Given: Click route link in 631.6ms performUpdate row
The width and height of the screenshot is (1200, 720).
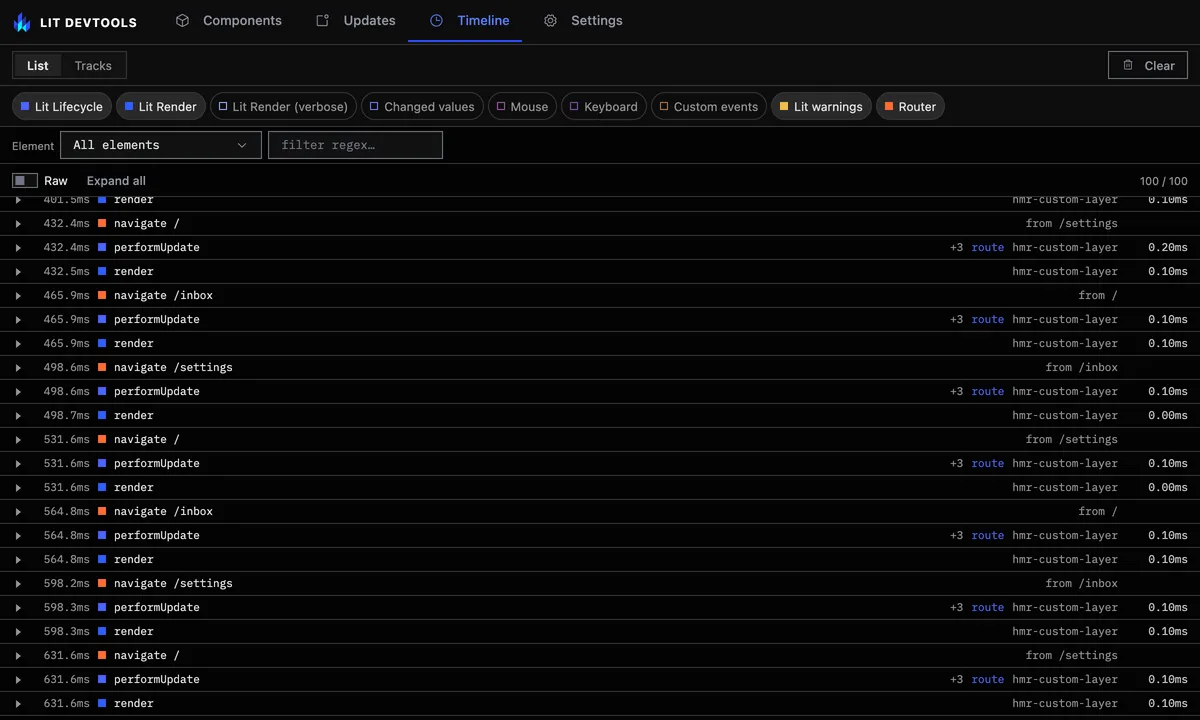Looking at the screenshot, I should tap(987, 680).
